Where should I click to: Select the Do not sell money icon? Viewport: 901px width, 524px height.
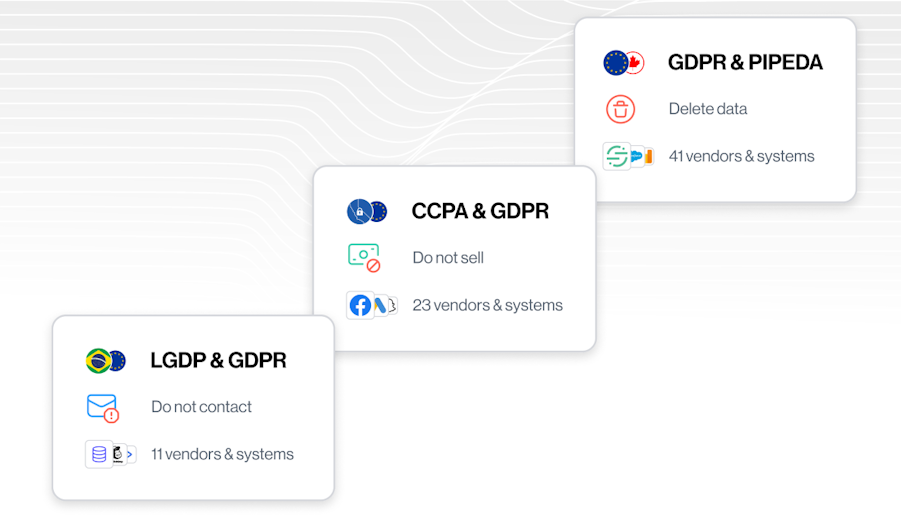pyautogui.click(x=364, y=257)
